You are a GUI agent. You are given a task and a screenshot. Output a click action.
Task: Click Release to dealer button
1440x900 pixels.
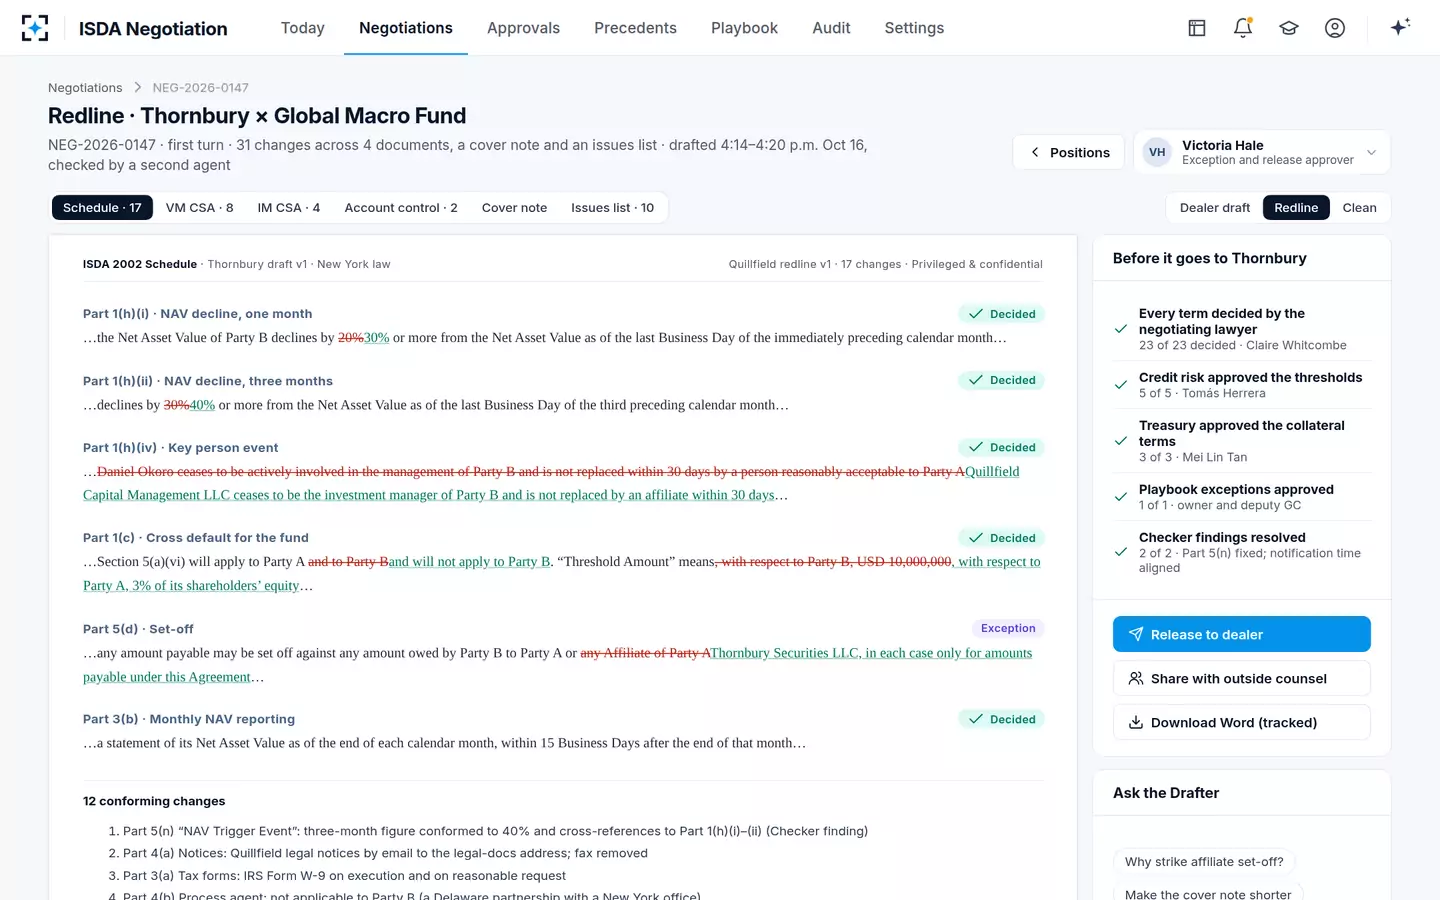tap(1242, 634)
